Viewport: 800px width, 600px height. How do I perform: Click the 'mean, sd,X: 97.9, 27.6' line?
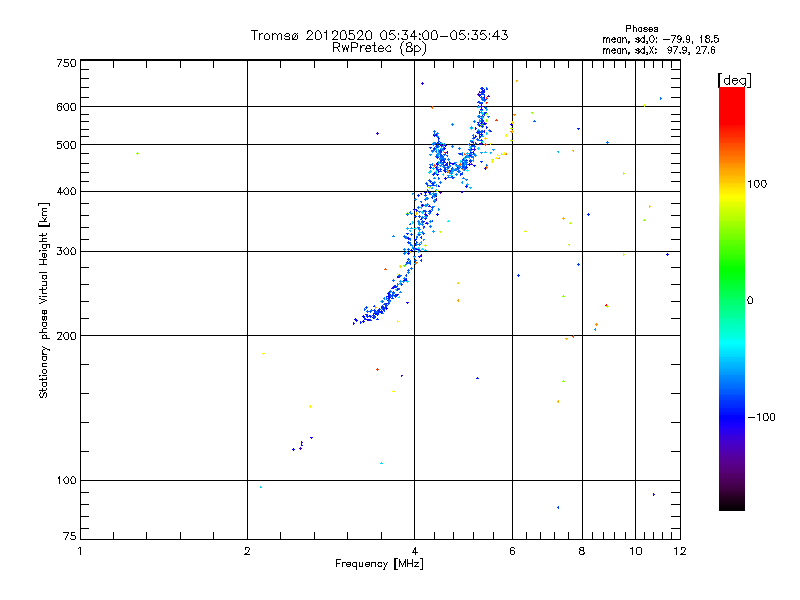(x=659, y=50)
